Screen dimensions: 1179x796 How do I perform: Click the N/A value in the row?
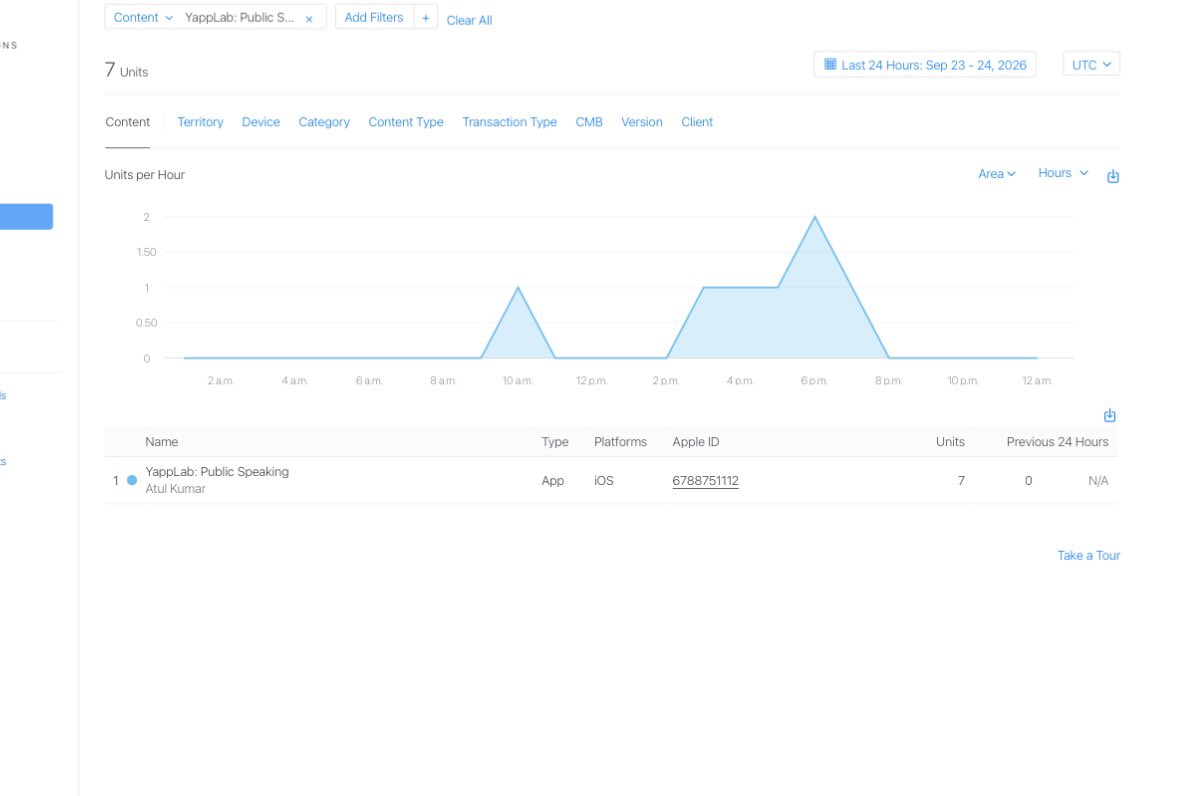click(1098, 481)
